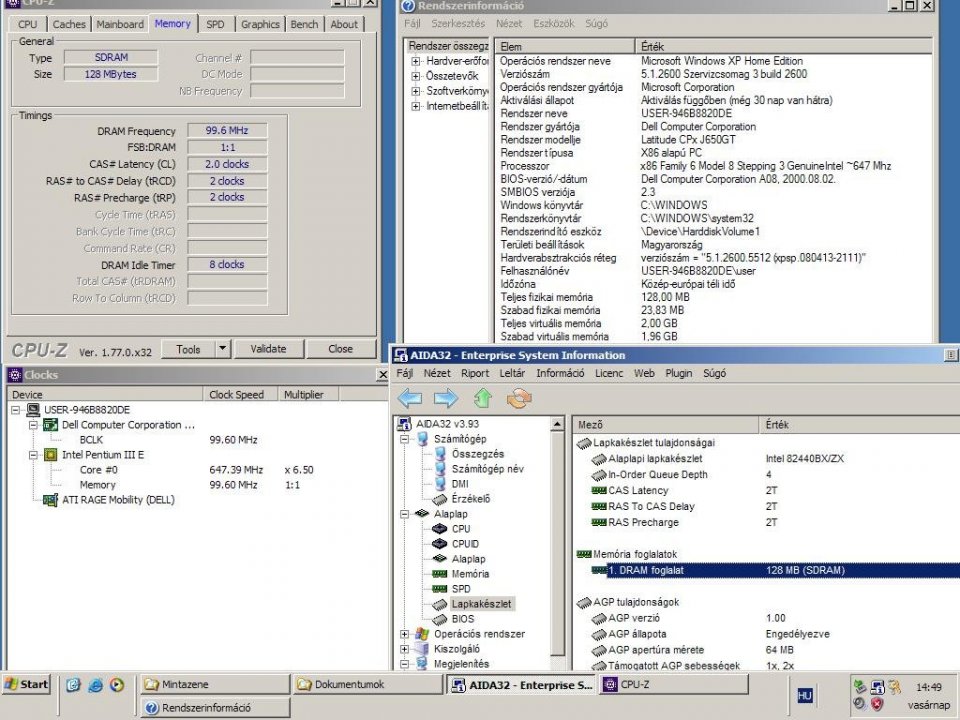The image size is (960, 720).
Task: Click the red security shield tray icon
Action: coord(877,704)
